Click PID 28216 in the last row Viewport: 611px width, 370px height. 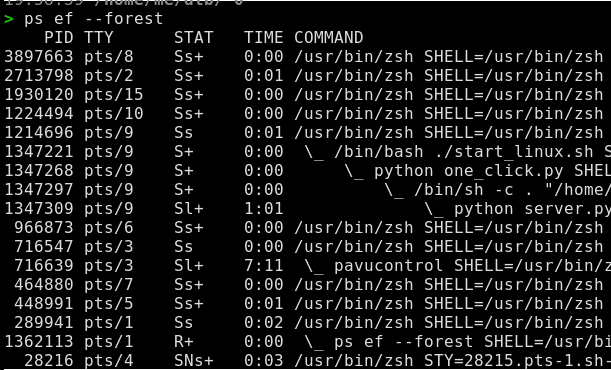pos(49,361)
